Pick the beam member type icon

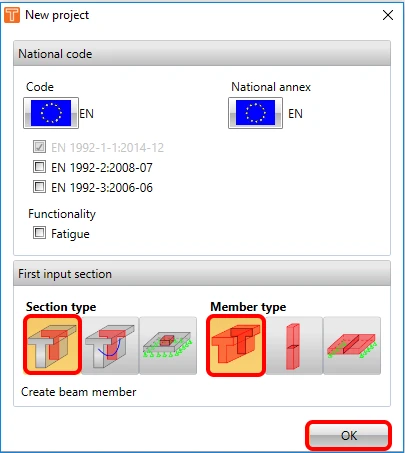point(236,345)
